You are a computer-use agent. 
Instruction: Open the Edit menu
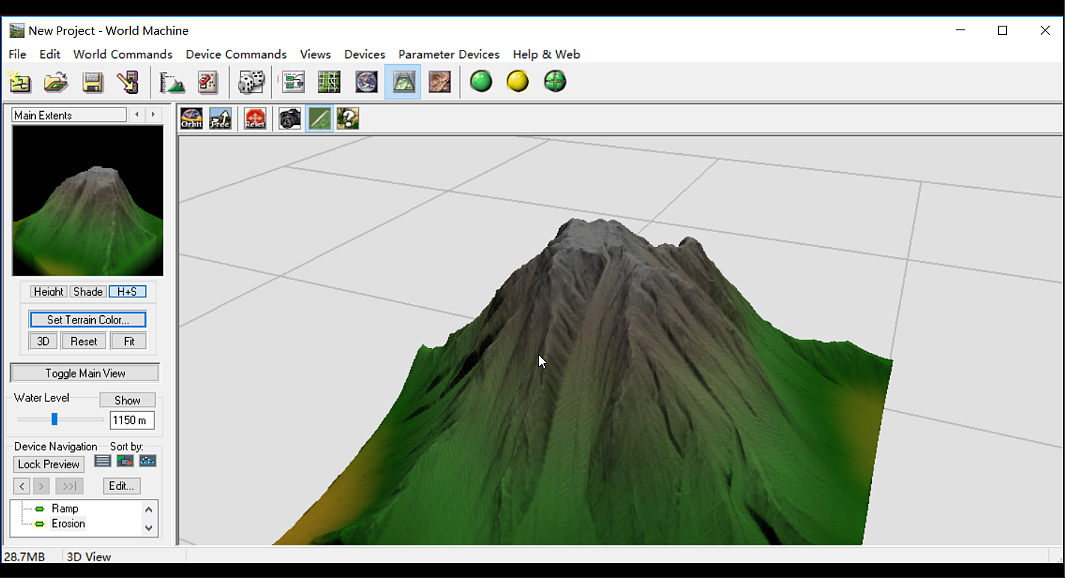click(x=50, y=54)
